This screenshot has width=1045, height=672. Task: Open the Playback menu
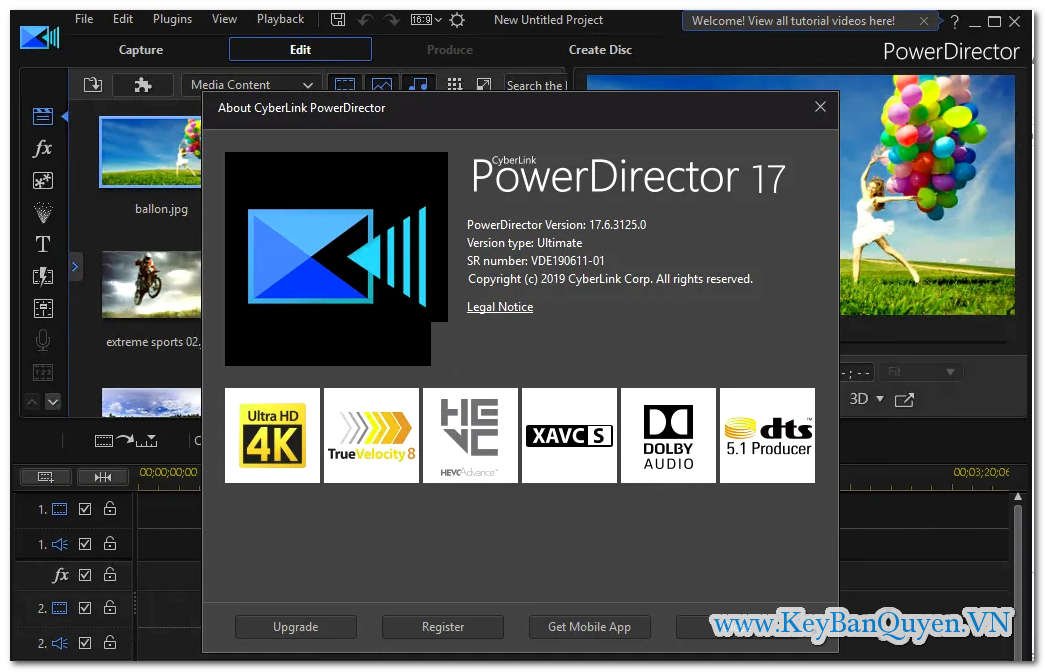280,19
